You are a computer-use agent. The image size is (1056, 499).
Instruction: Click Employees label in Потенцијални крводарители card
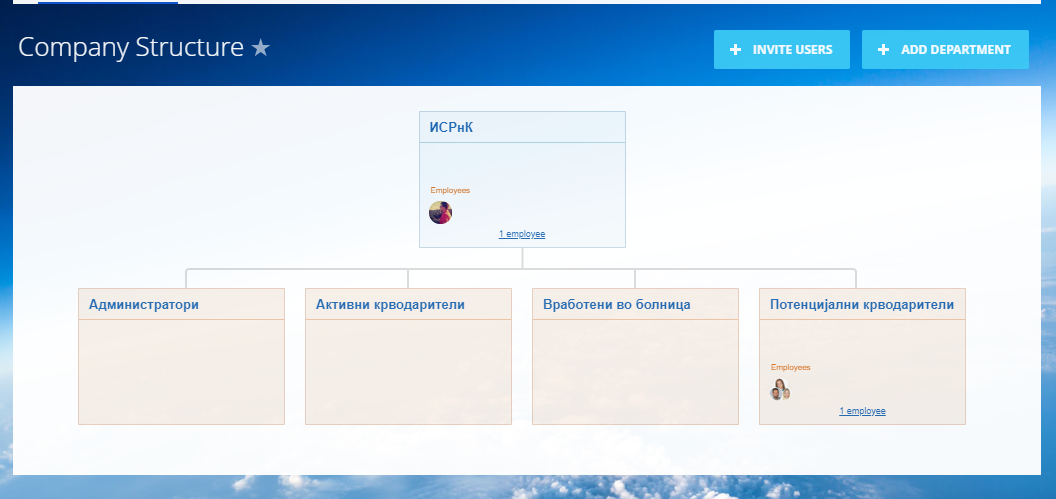790,367
